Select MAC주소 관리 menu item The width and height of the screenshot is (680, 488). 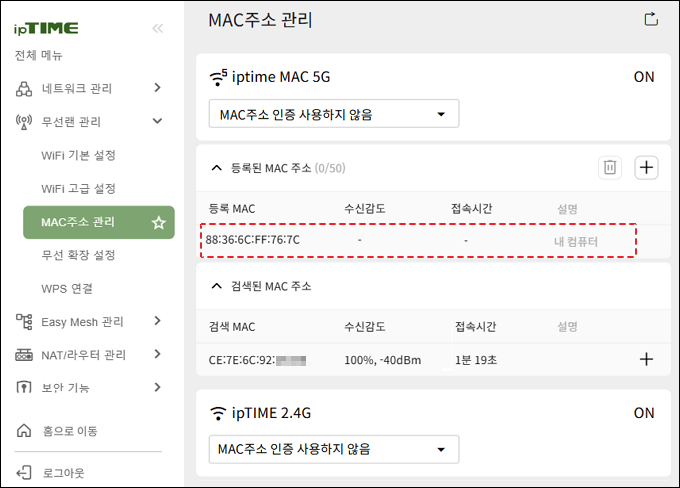click(x=99, y=223)
